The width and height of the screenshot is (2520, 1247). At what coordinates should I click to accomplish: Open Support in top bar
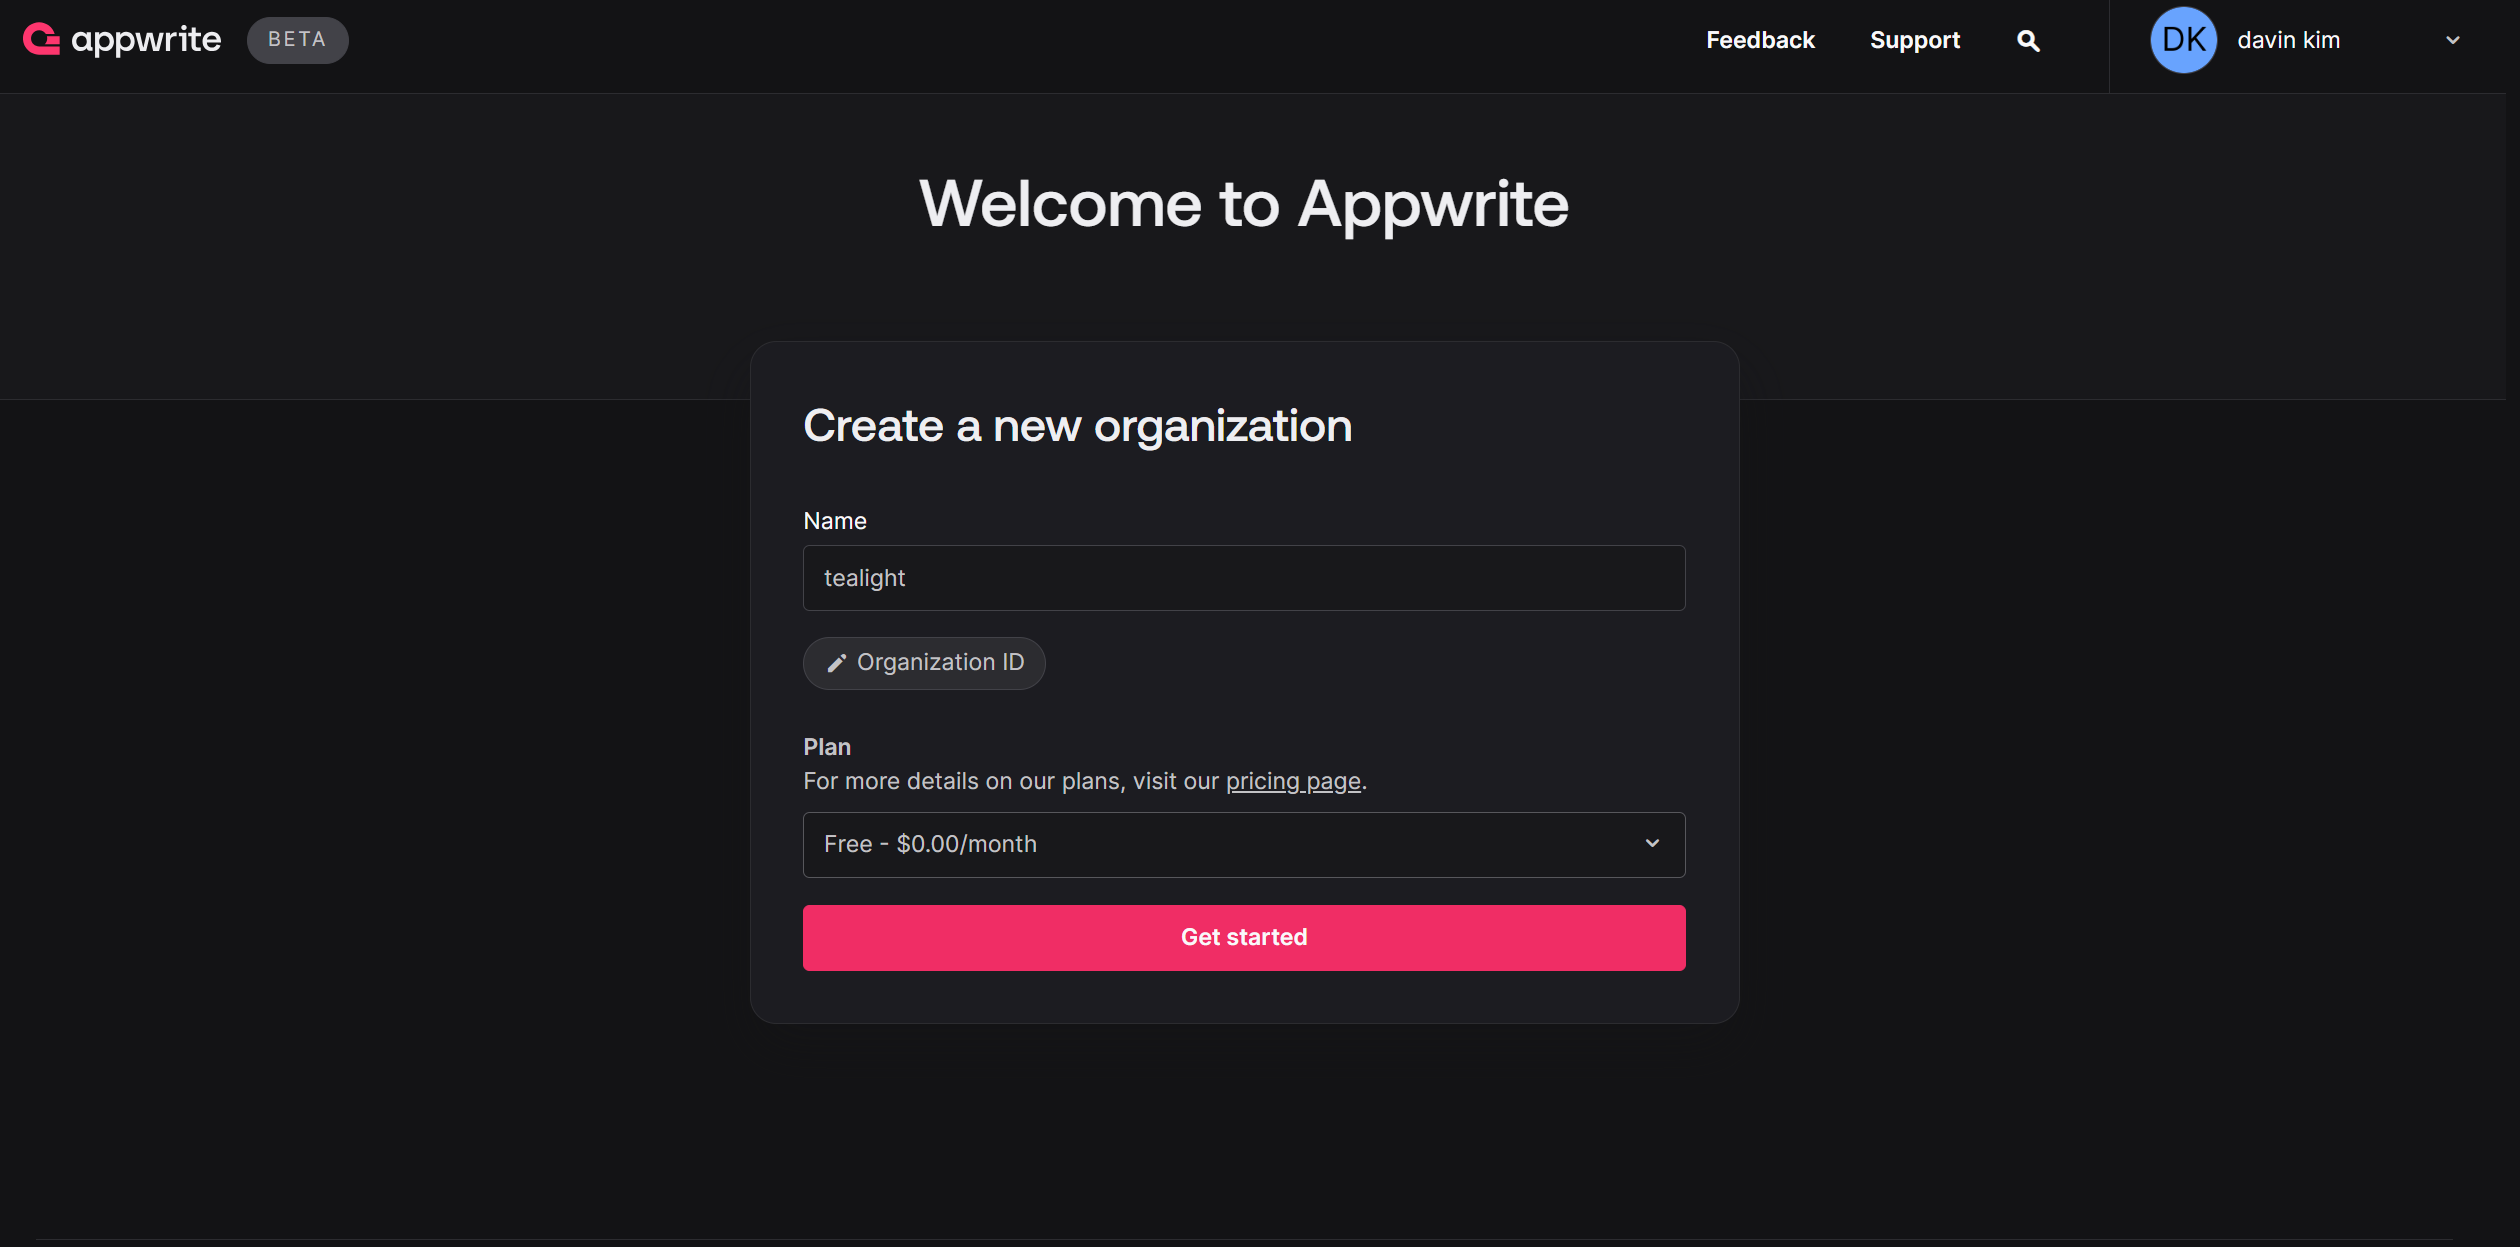1914,40
